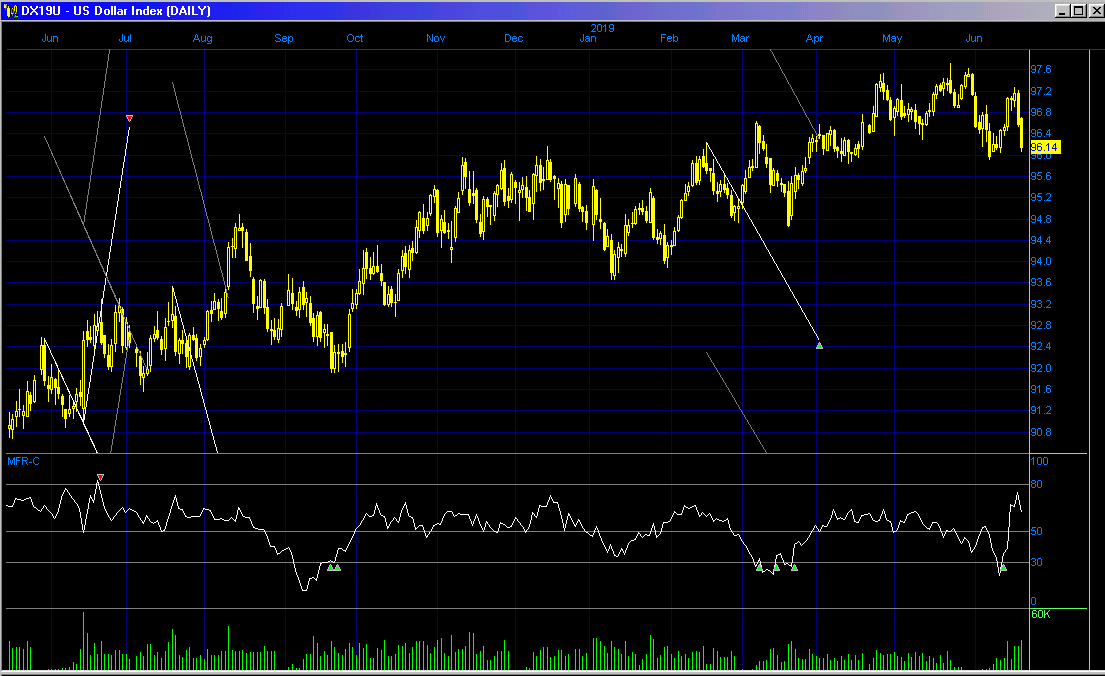Click the red triangle marker on the MFR-C indicator
Image resolution: width=1105 pixels, height=676 pixels.
point(100,478)
